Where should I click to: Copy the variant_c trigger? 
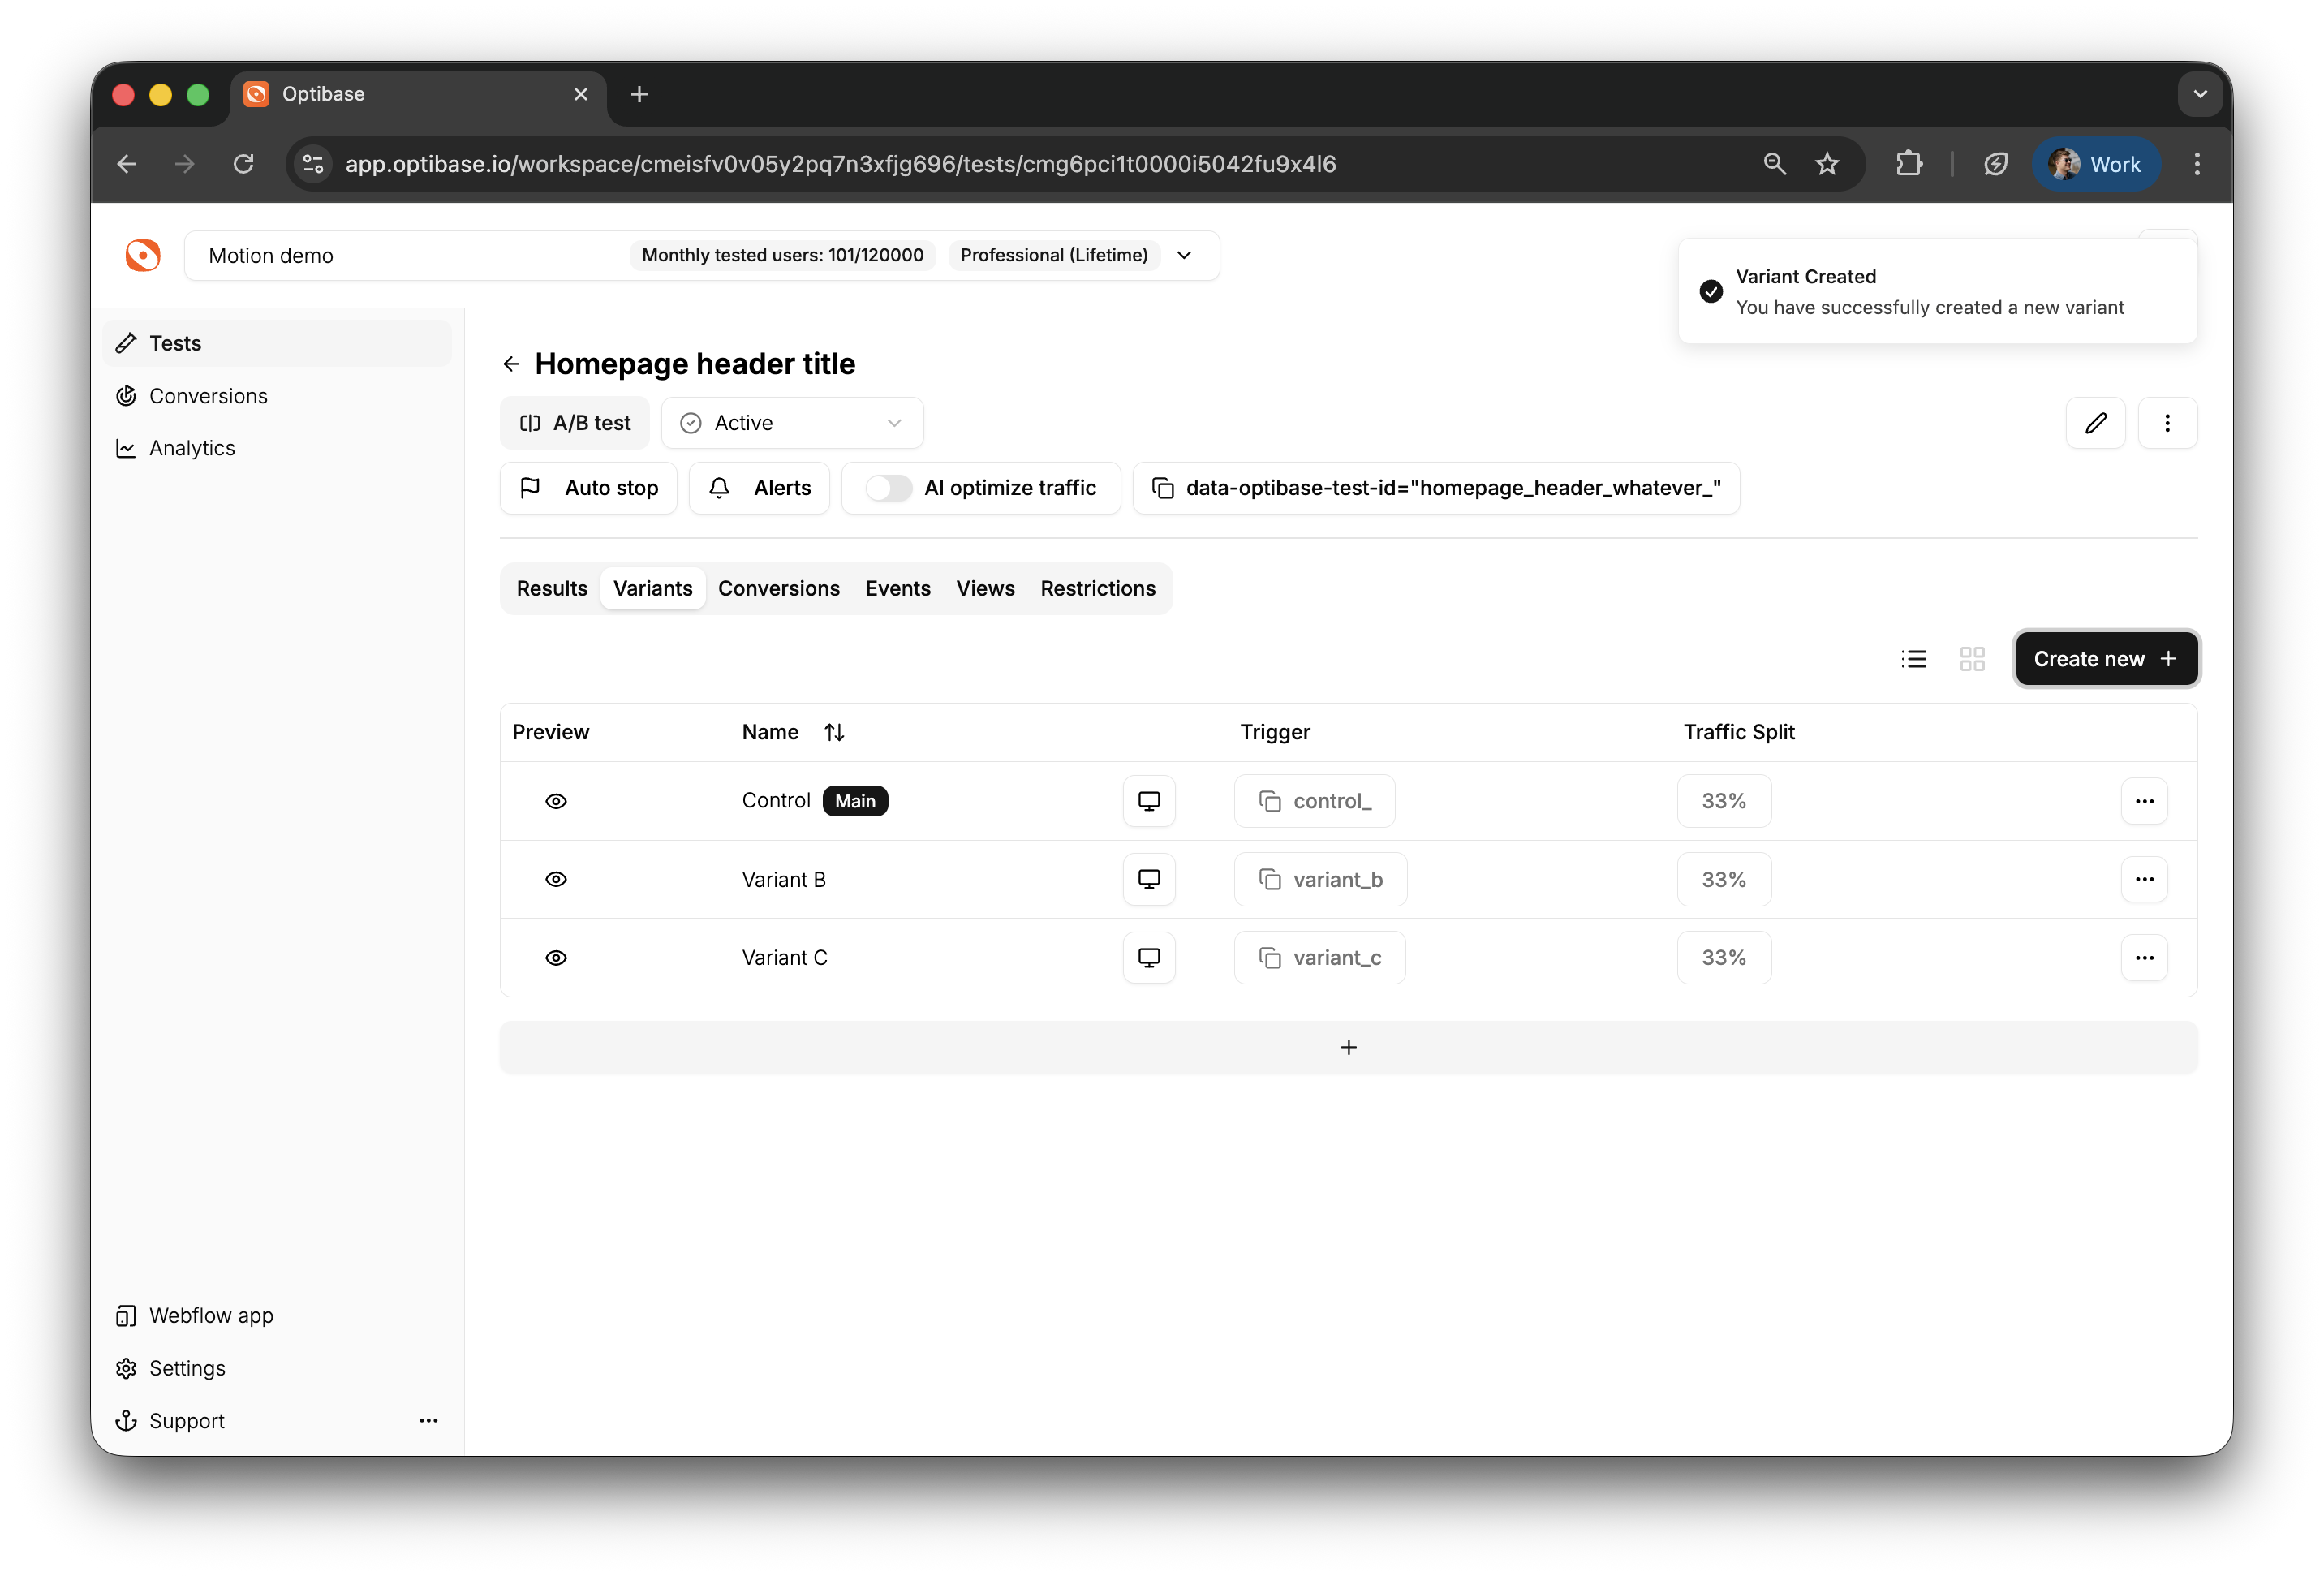1319,958
